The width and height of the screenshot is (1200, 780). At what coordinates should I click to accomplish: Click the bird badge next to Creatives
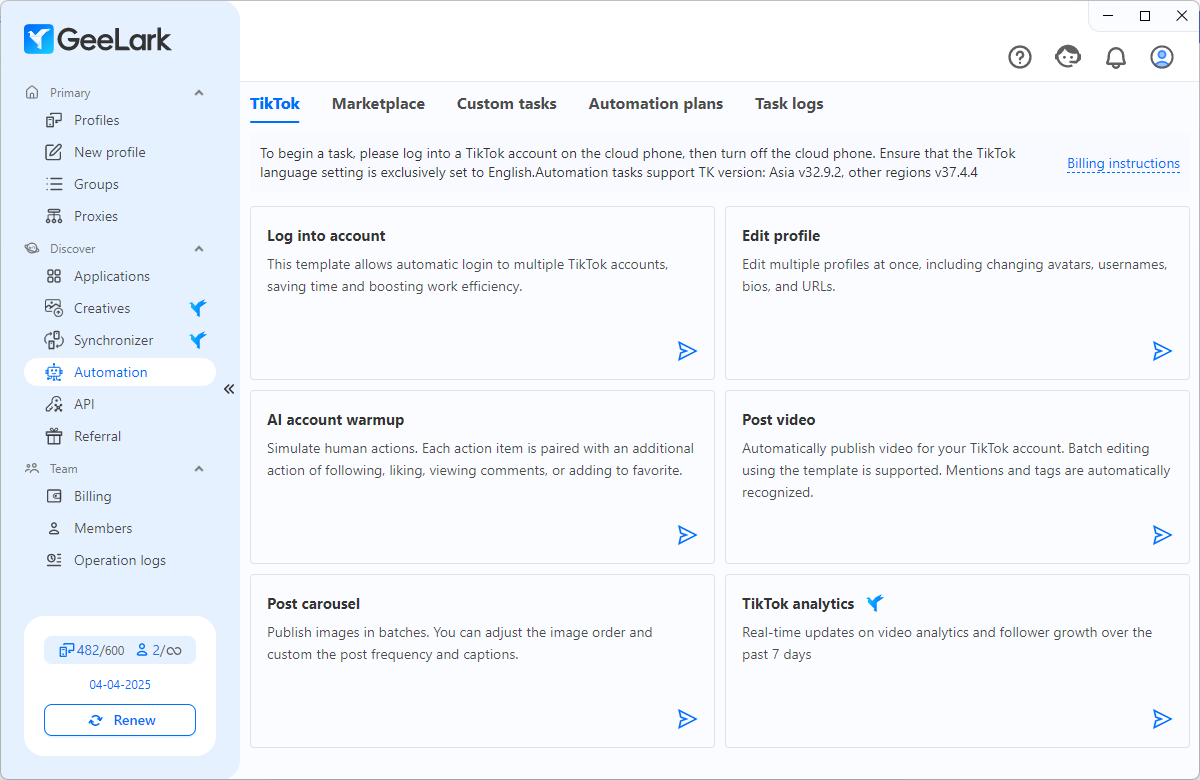198,308
